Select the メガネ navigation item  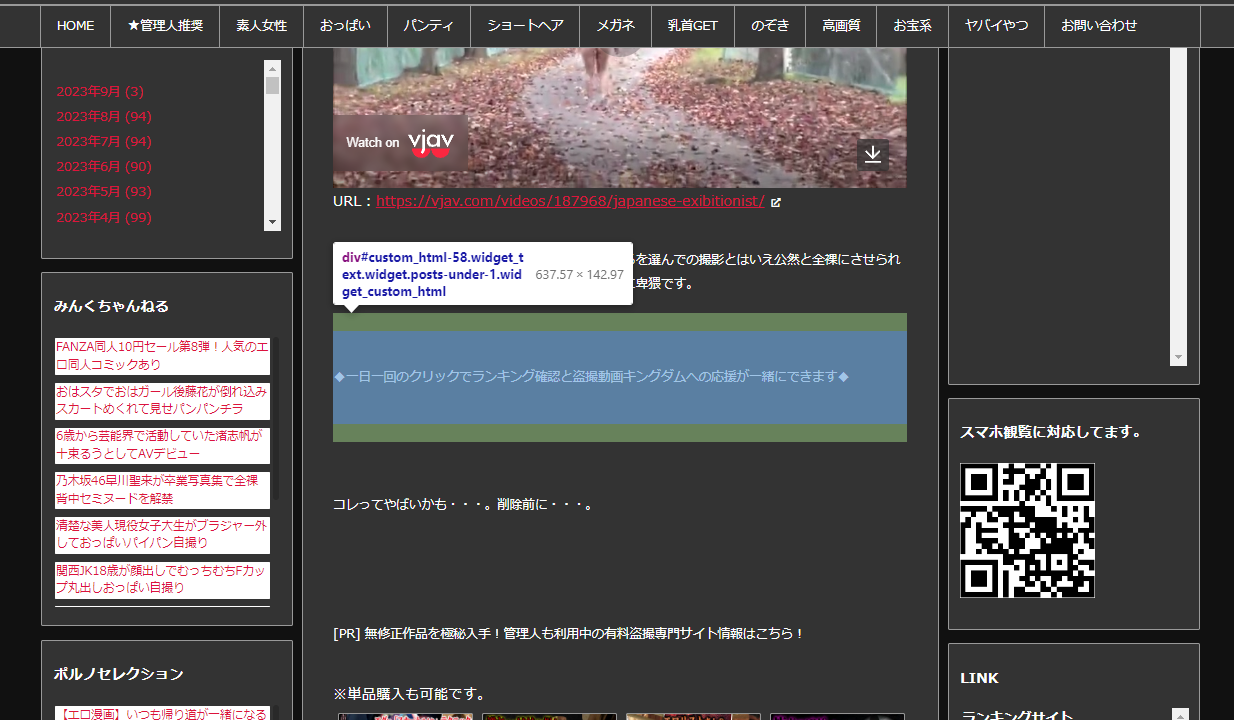coord(615,26)
